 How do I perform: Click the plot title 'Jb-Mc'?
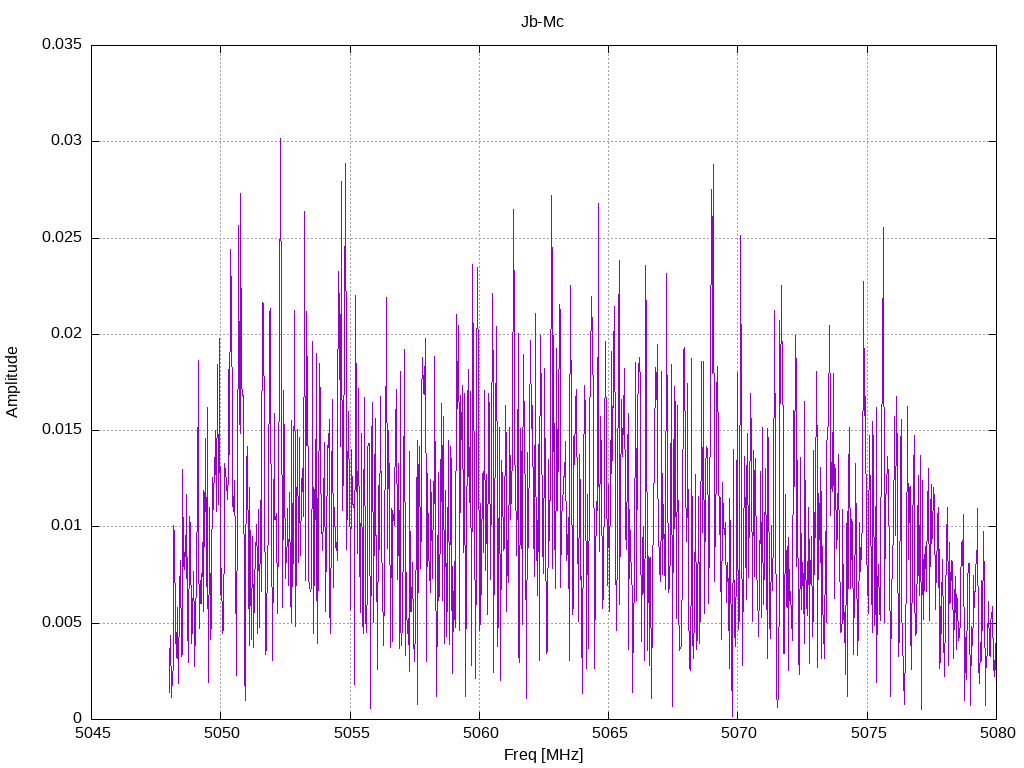click(542, 22)
